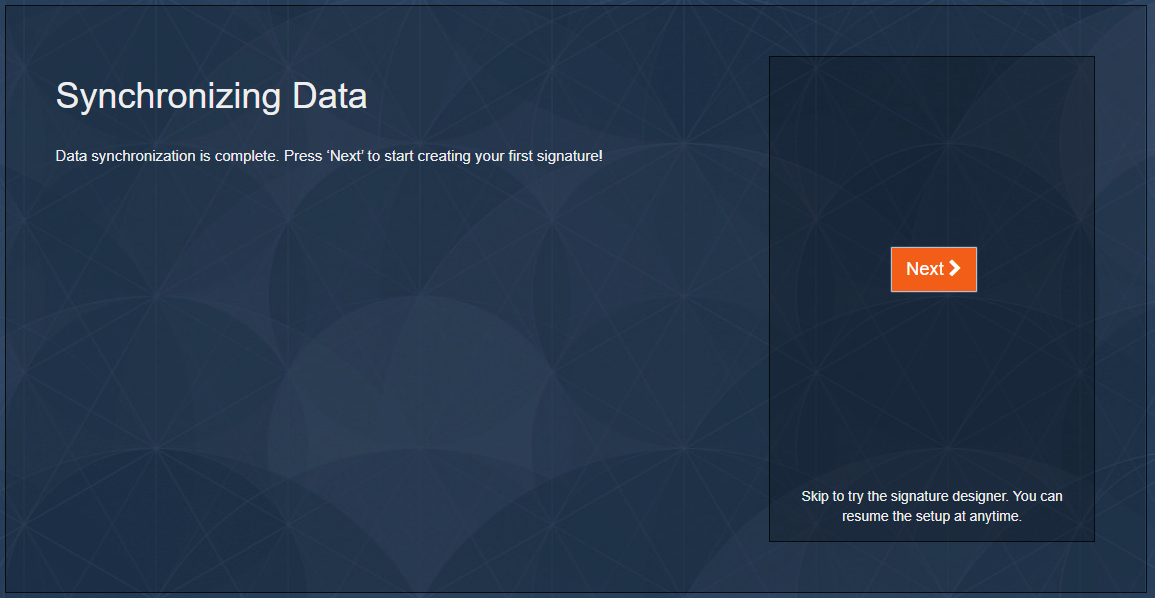Click the quoted 'Next' in the message
This screenshot has height=598, width=1155.
pyautogui.click(x=345, y=156)
